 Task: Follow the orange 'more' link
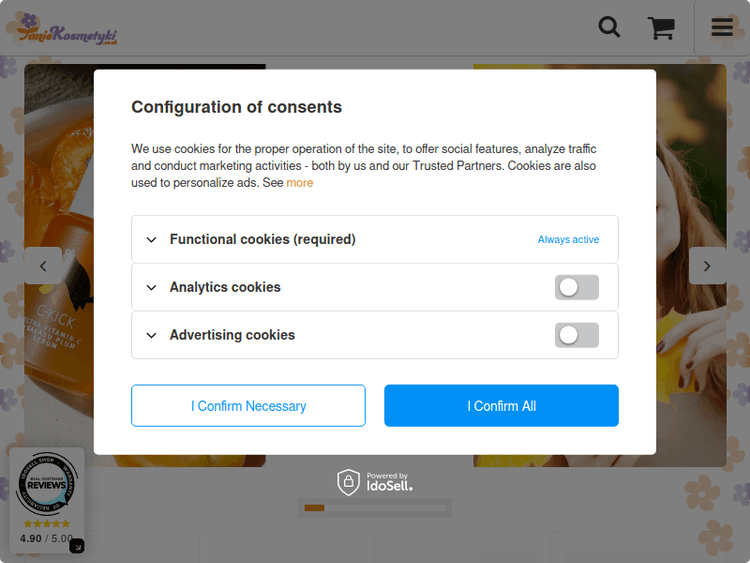coord(300,183)
